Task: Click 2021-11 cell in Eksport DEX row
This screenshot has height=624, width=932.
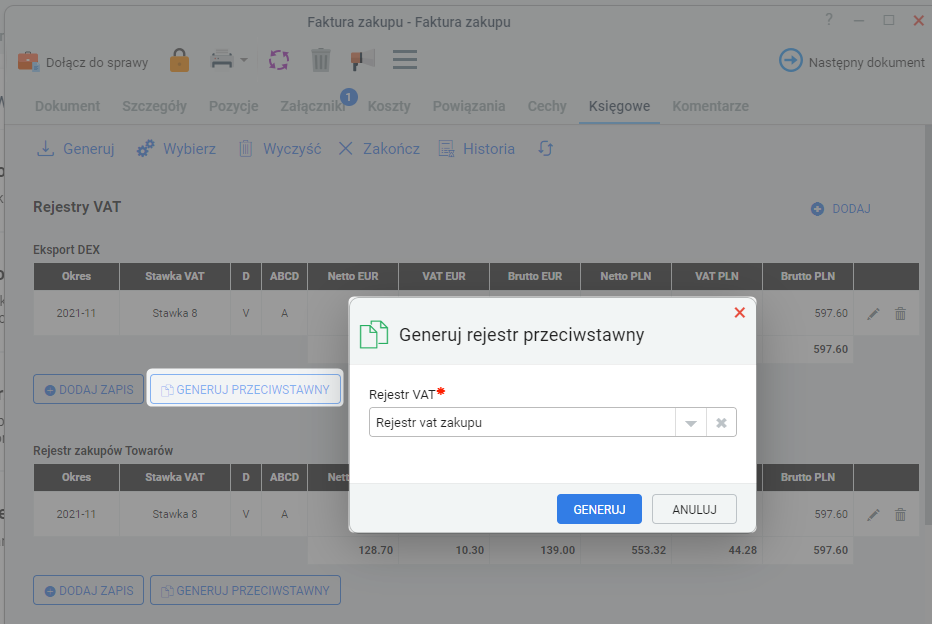Action: click(x=76, y=313)
